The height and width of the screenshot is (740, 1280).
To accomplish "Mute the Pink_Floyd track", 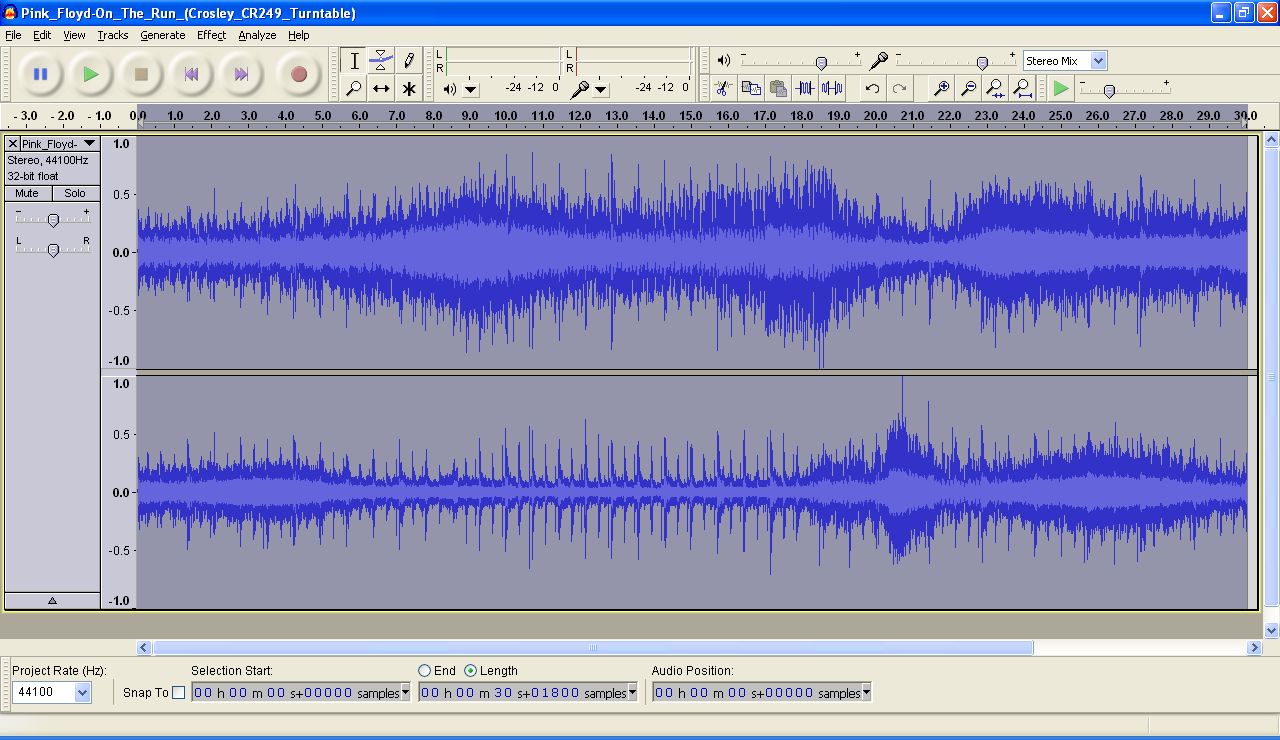I will tap(28, 193).
